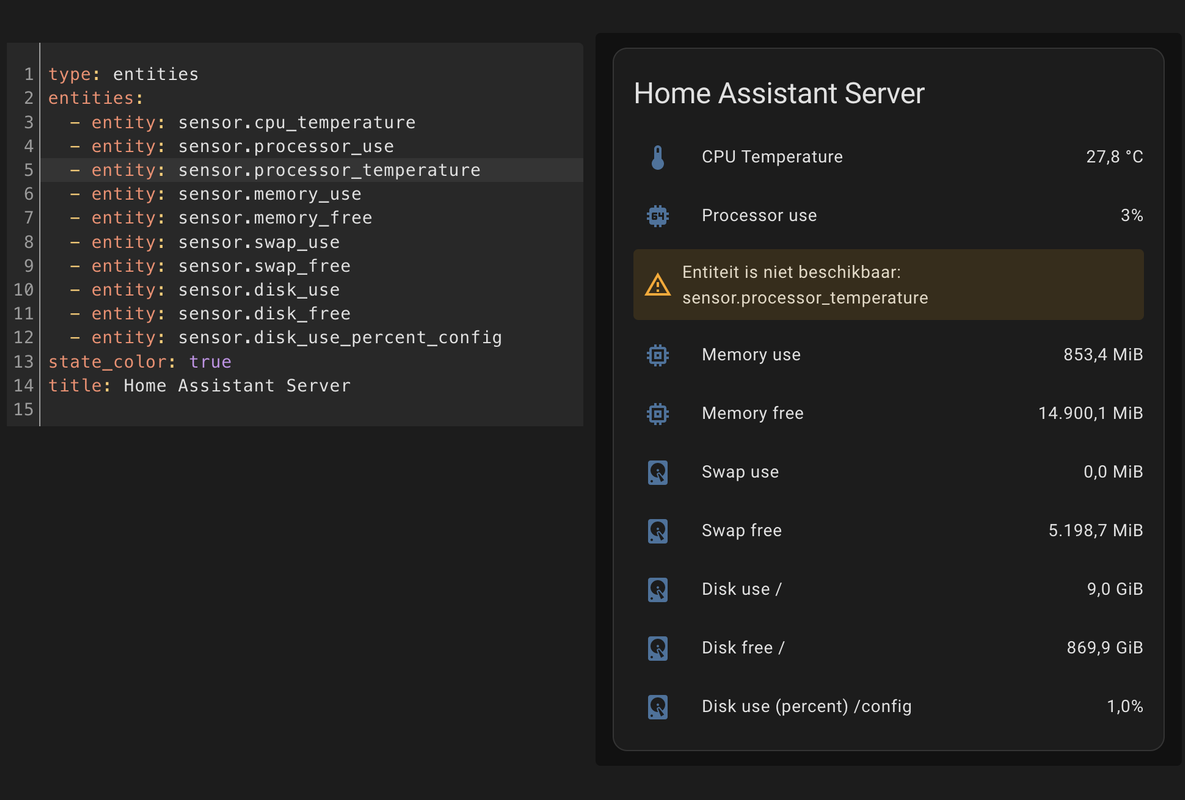Click the Memory use chip icon
The image size is (1185, 800).
coord(657,355)
